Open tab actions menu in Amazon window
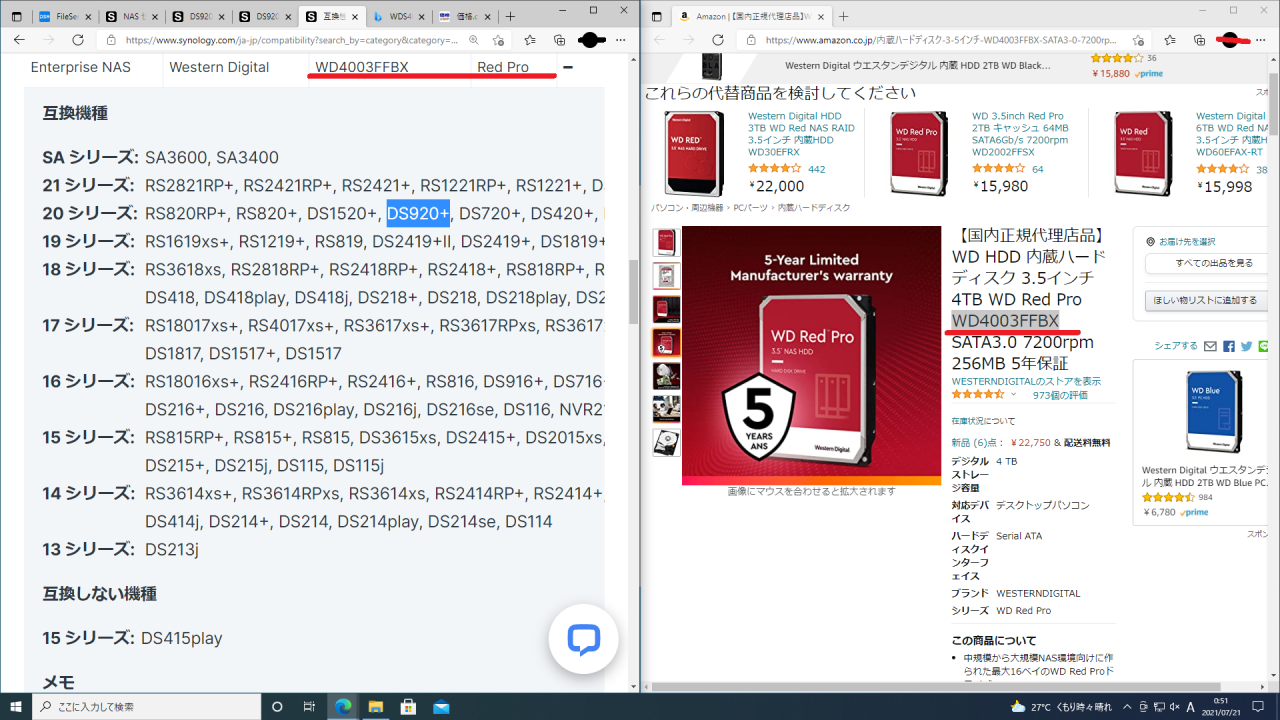Viewport: 1280px width, 720px height. [x=657, y=17]
